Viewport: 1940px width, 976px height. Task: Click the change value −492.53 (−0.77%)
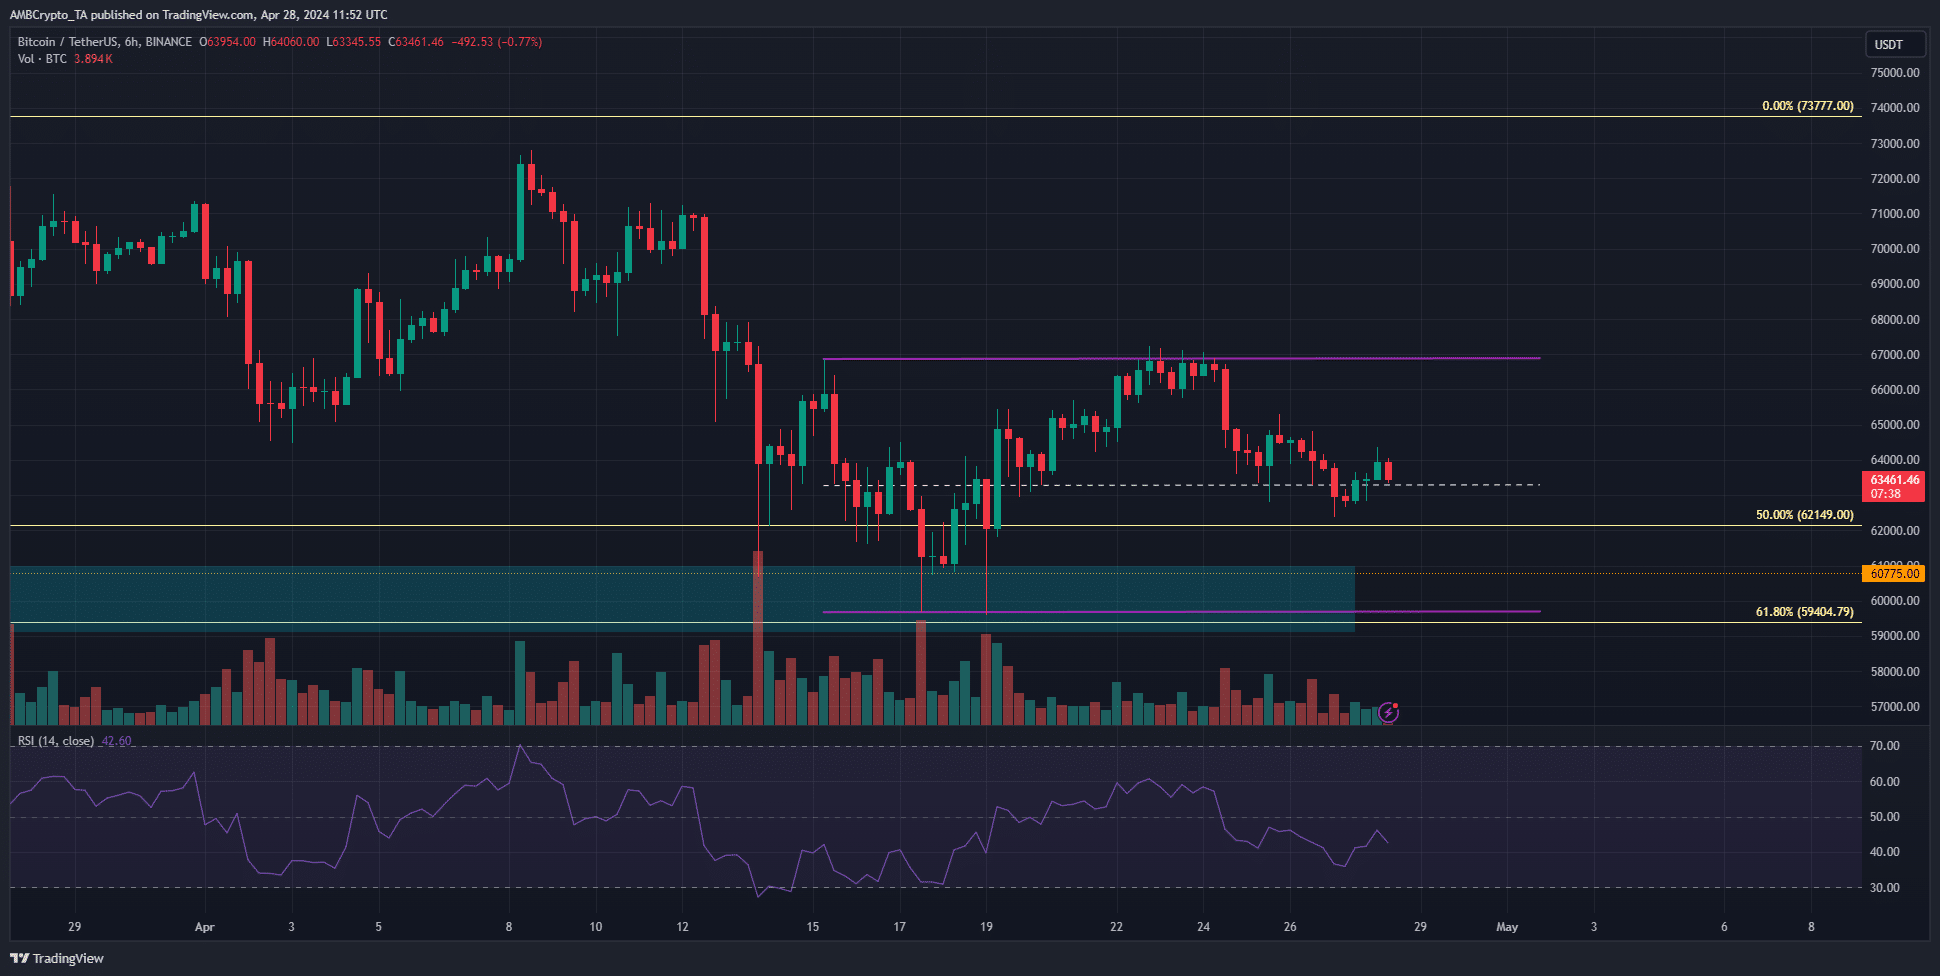pos(497,42)
